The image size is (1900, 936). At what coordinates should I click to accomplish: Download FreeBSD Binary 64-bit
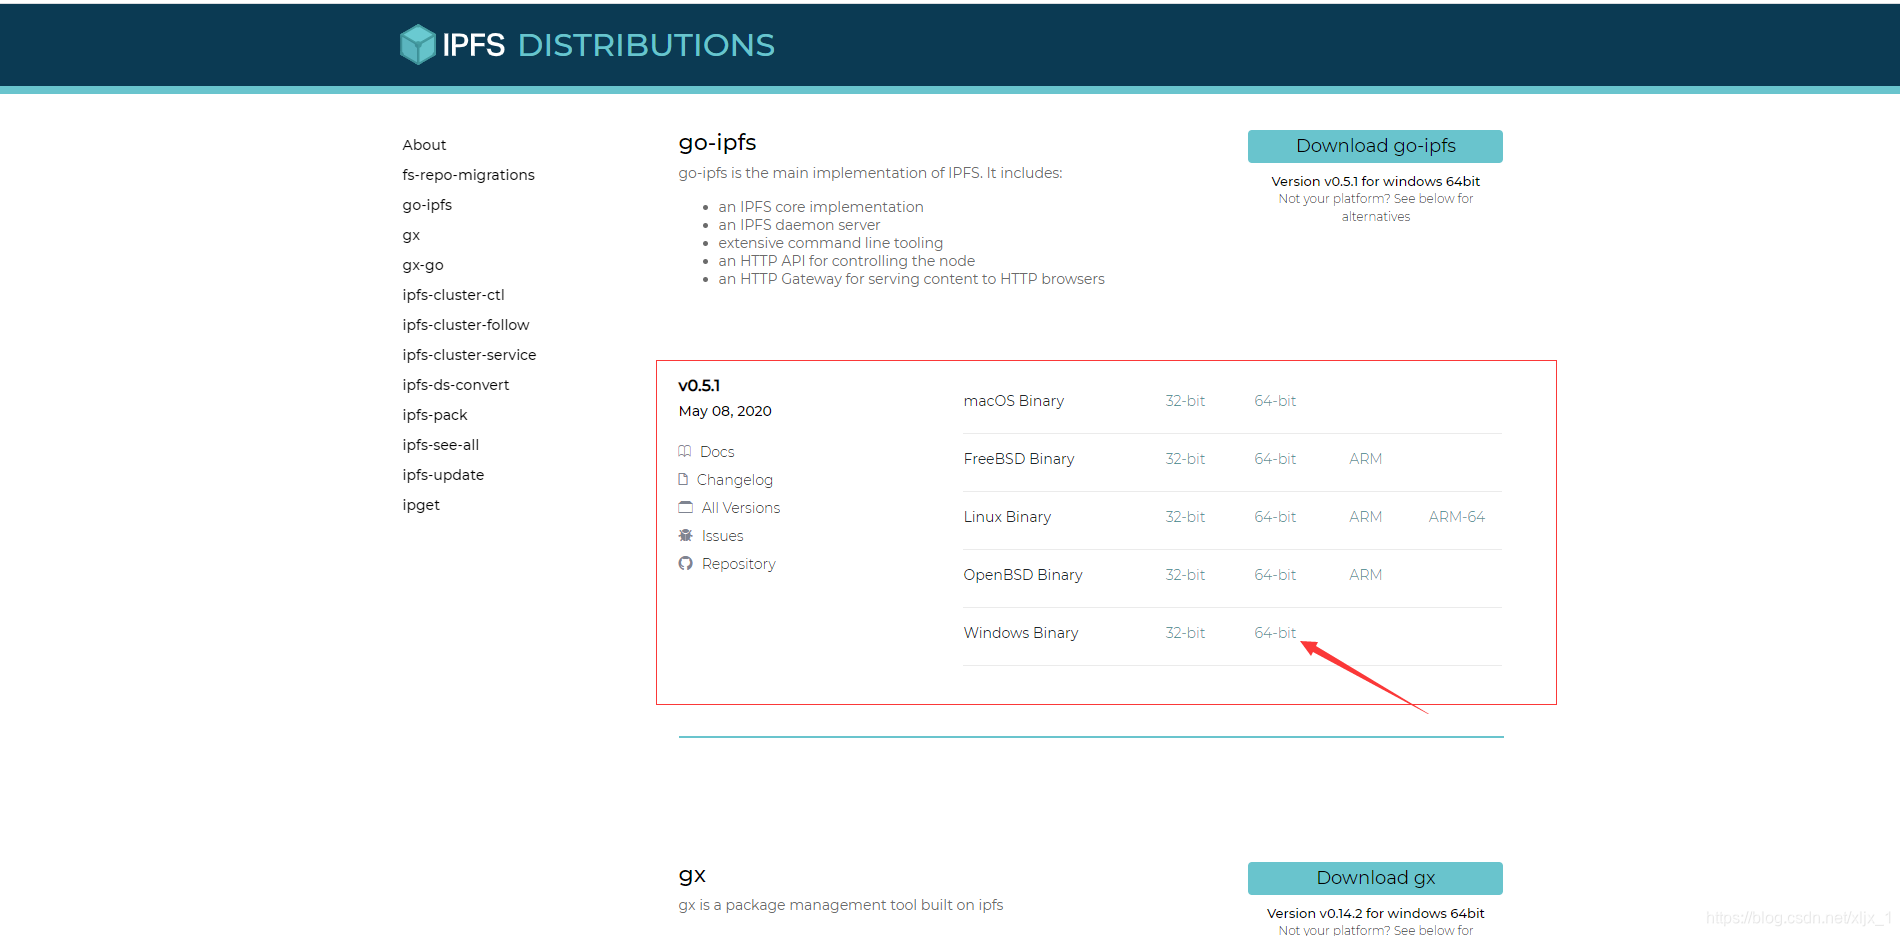tap(1275, 459)
